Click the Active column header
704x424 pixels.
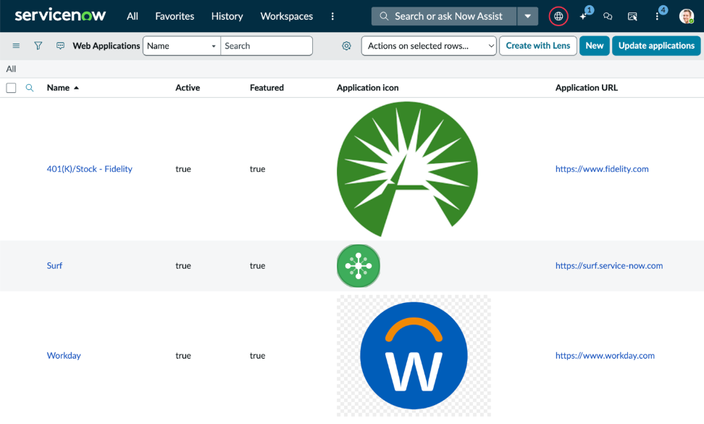(x=188, y=88)
